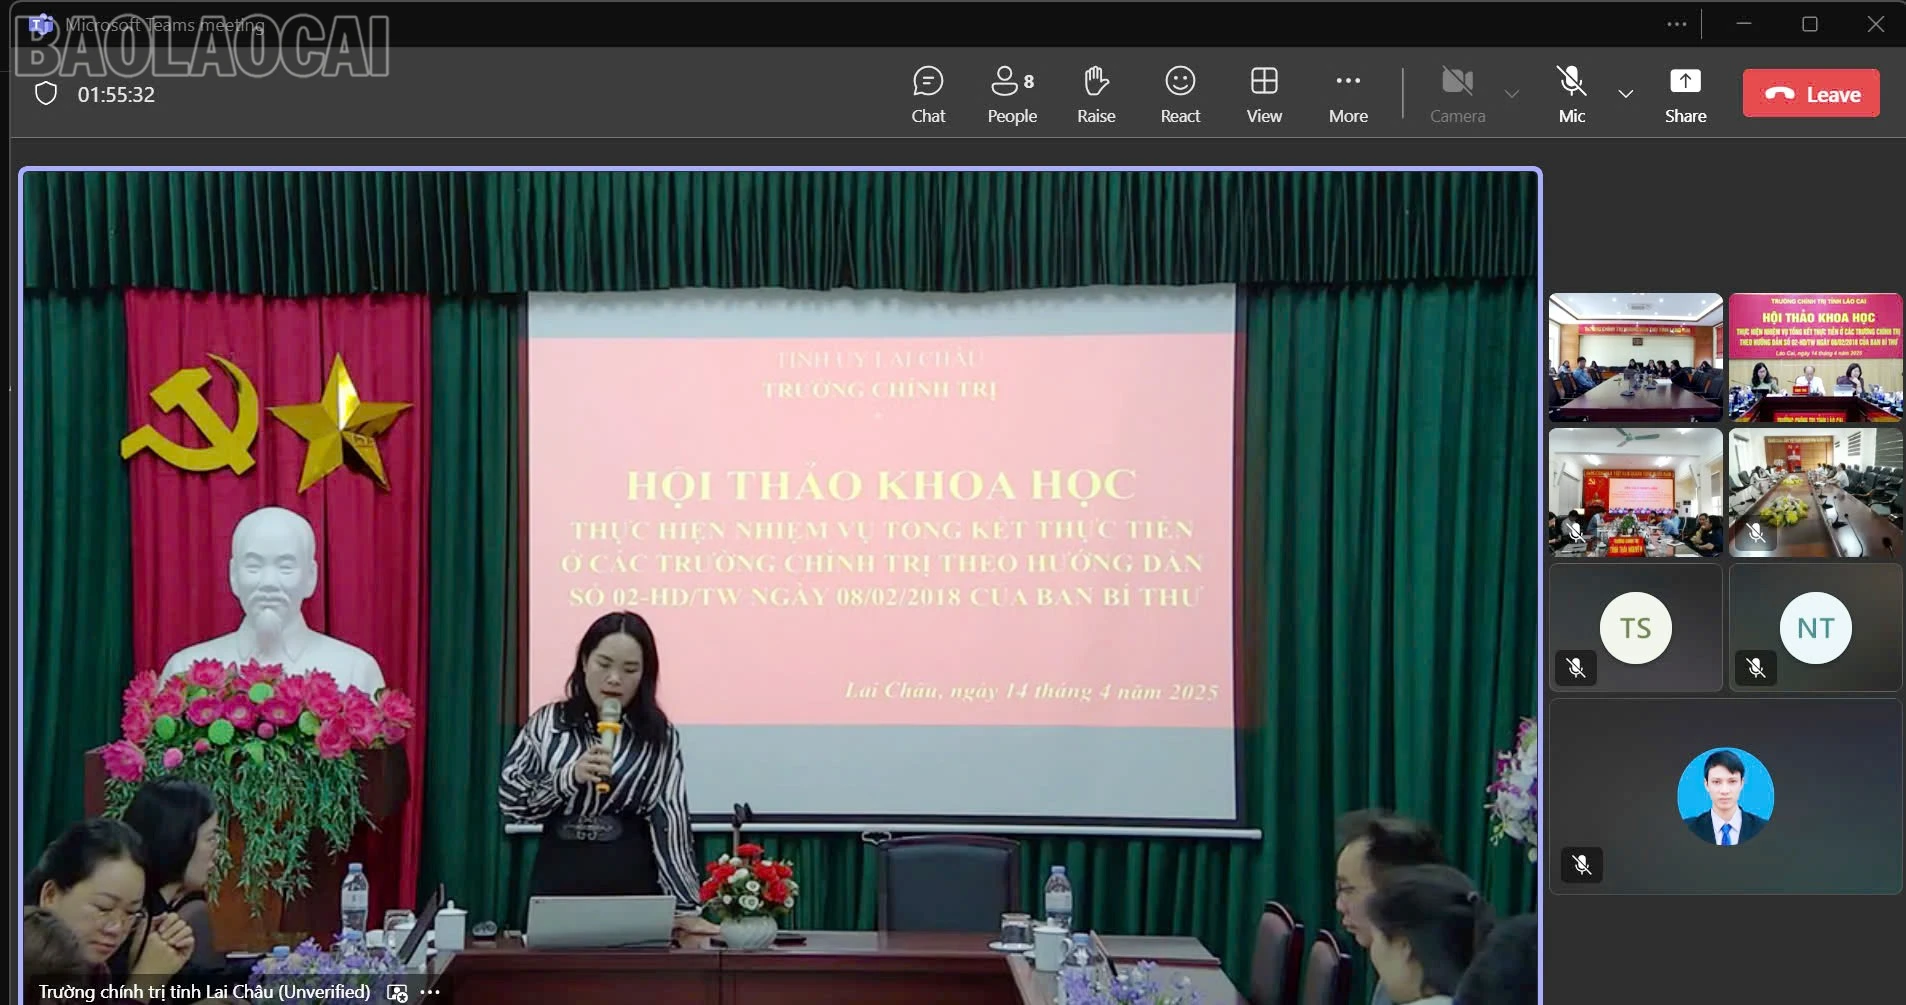The image size is (1906, 1005).
Task: Click the muted mic indicator on NT tile
Action: click(1757, 669)
